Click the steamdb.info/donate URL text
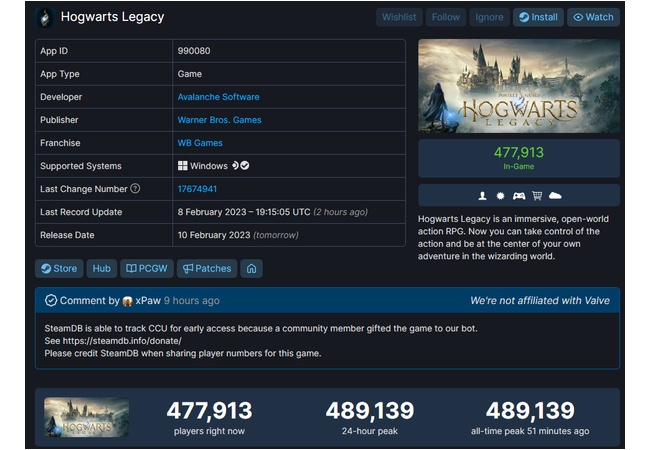This screenshot has height=450, width=650. pos(122,341)
